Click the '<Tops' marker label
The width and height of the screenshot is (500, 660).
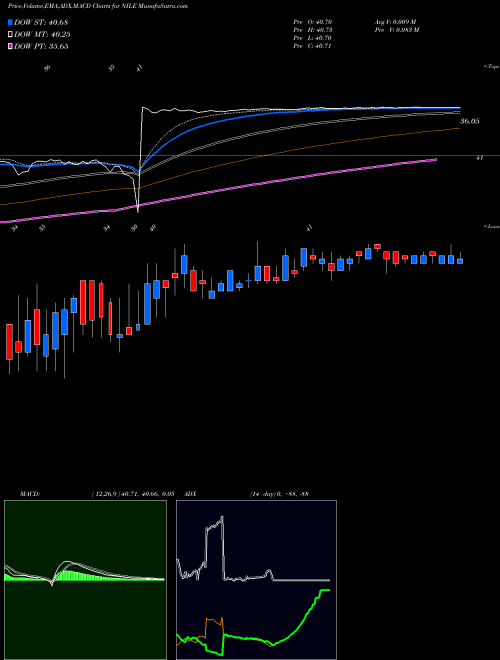pos(492,67)
